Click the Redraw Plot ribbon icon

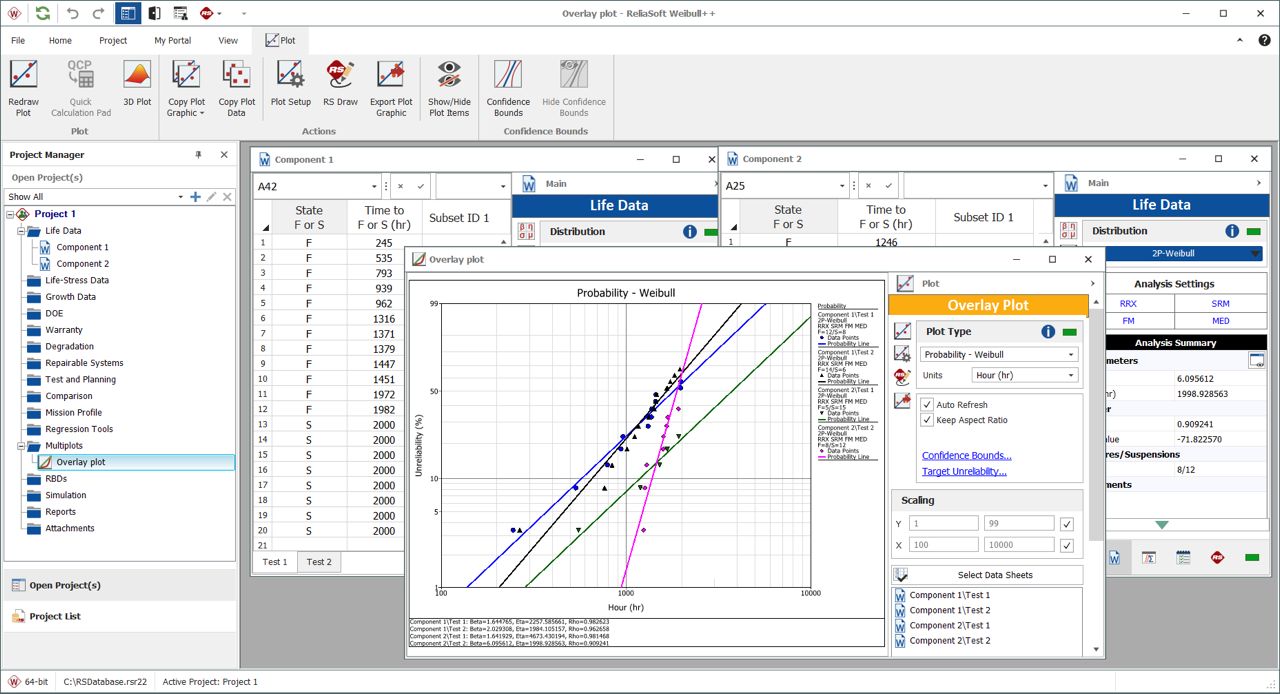click(x=23, y=88)
